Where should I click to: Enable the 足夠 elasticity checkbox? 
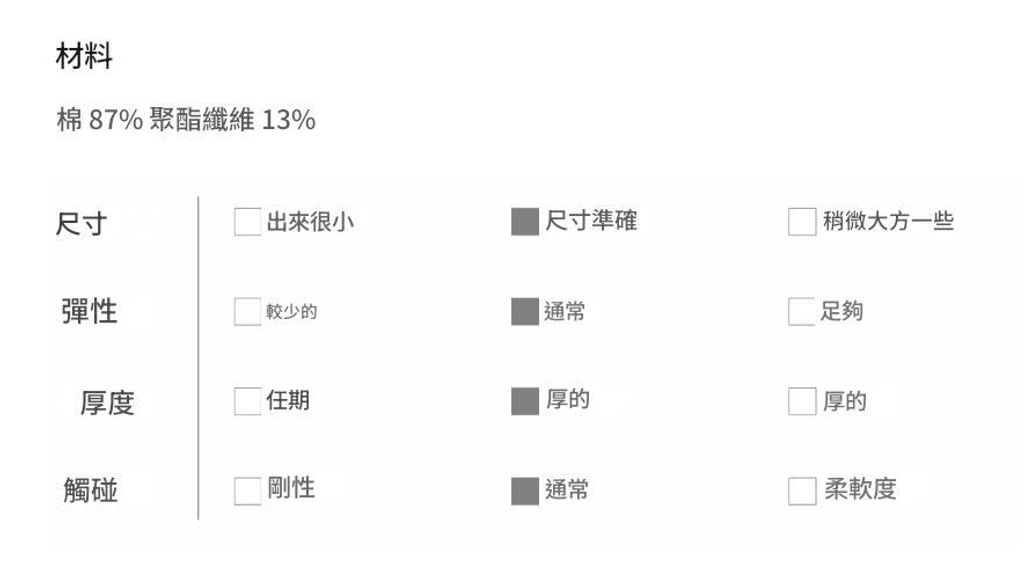pos(802,312)
